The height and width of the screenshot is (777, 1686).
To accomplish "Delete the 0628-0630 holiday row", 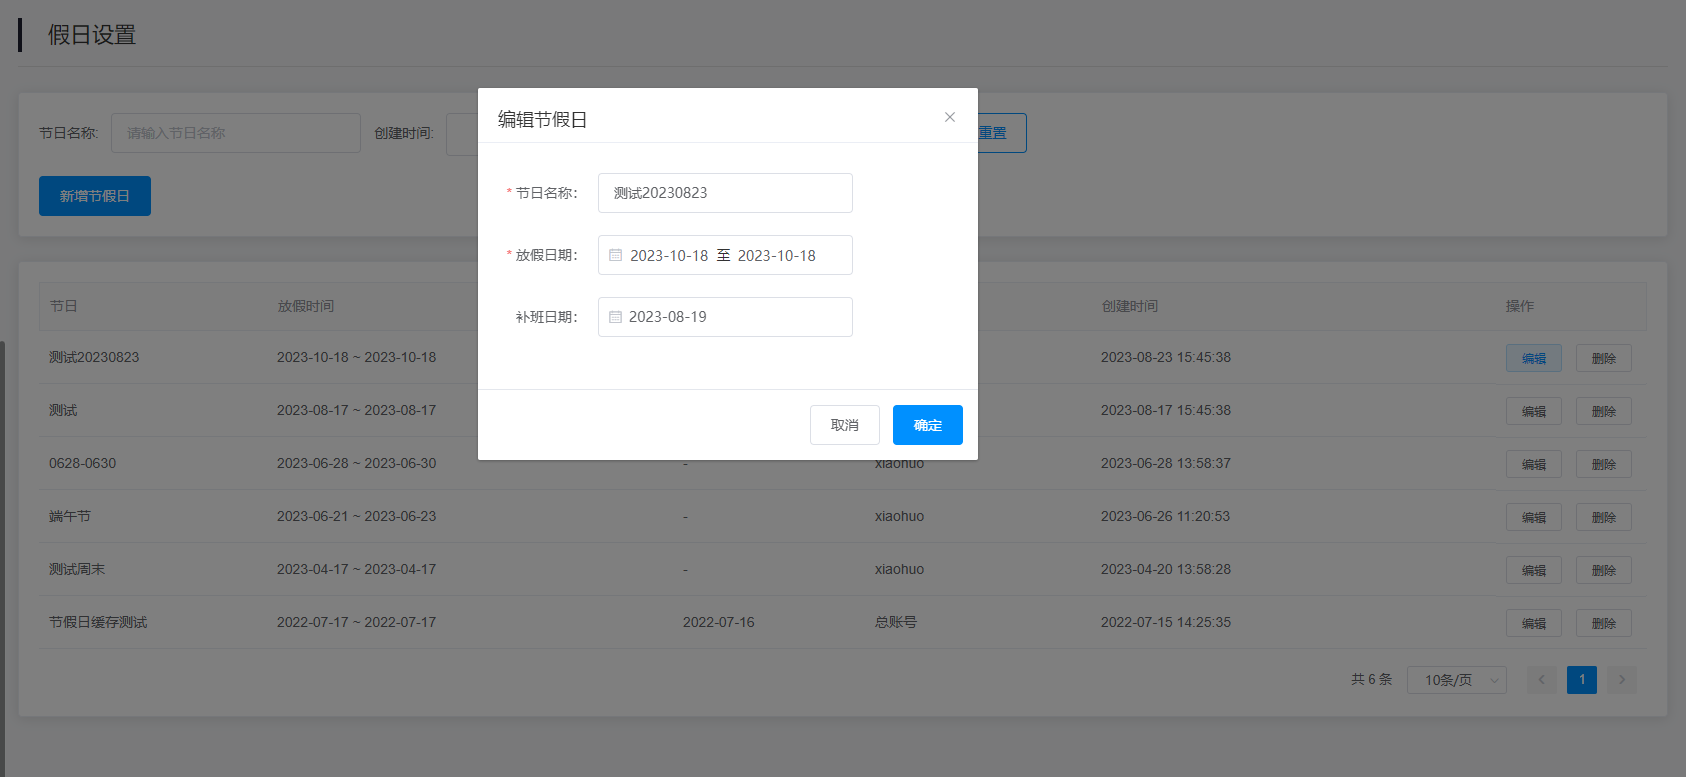I will tap(1603, 464).
